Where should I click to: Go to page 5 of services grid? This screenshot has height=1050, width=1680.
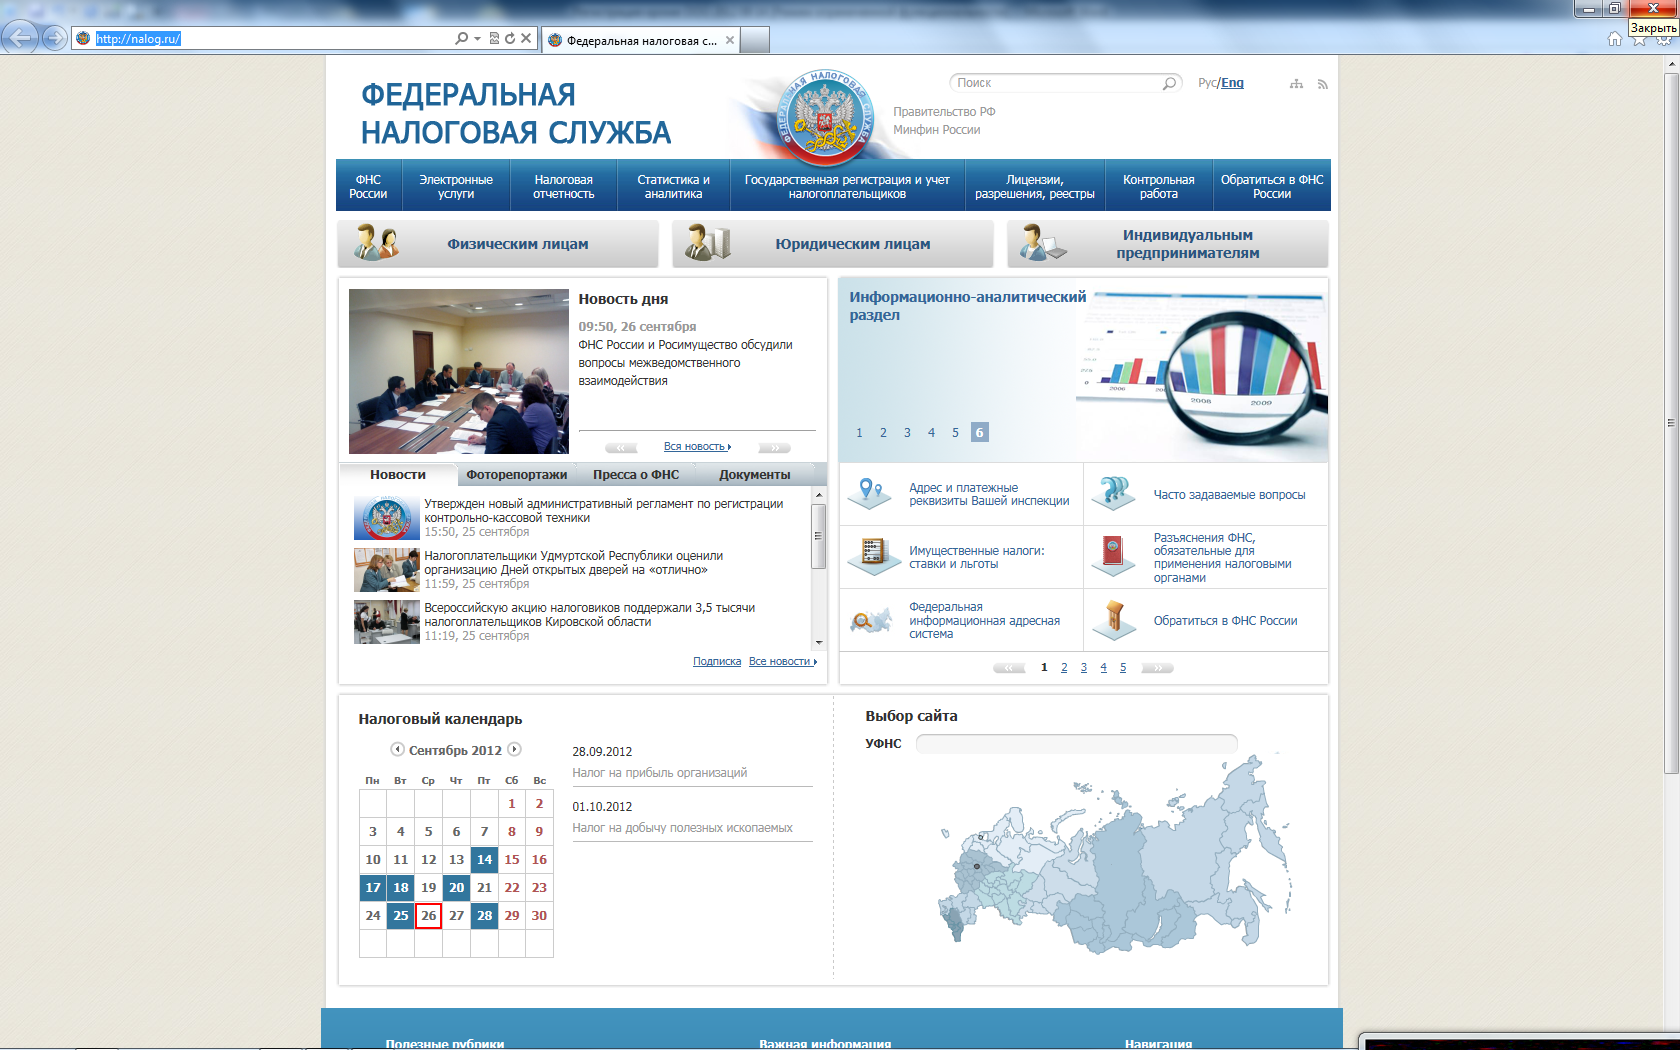[x=1123, y=668]
